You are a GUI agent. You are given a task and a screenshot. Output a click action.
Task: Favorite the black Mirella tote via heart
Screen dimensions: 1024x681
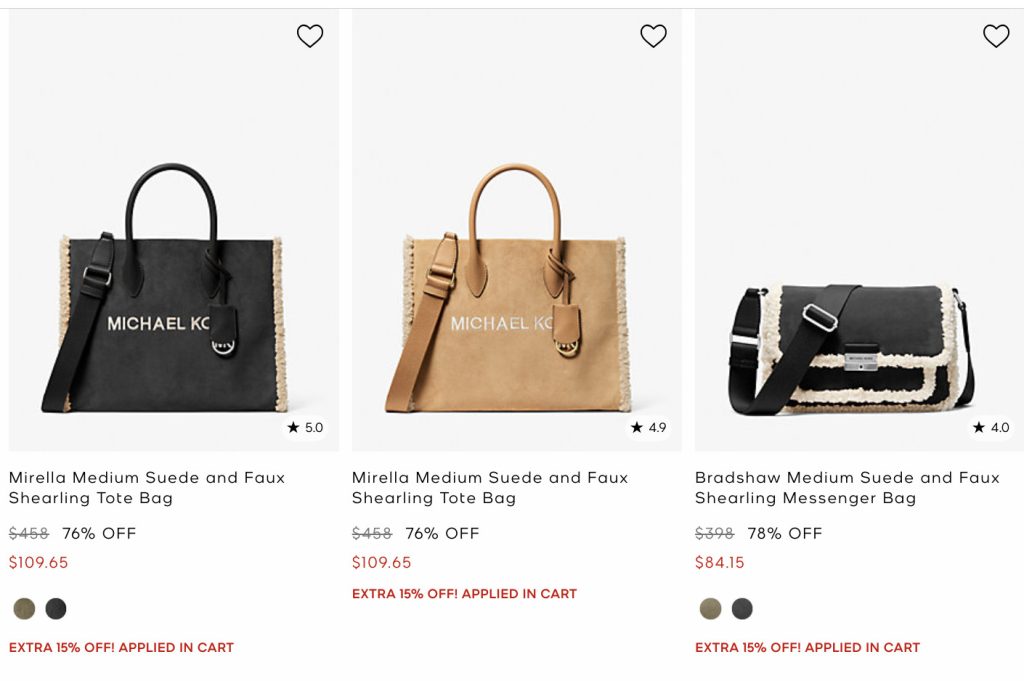[310, 36]
